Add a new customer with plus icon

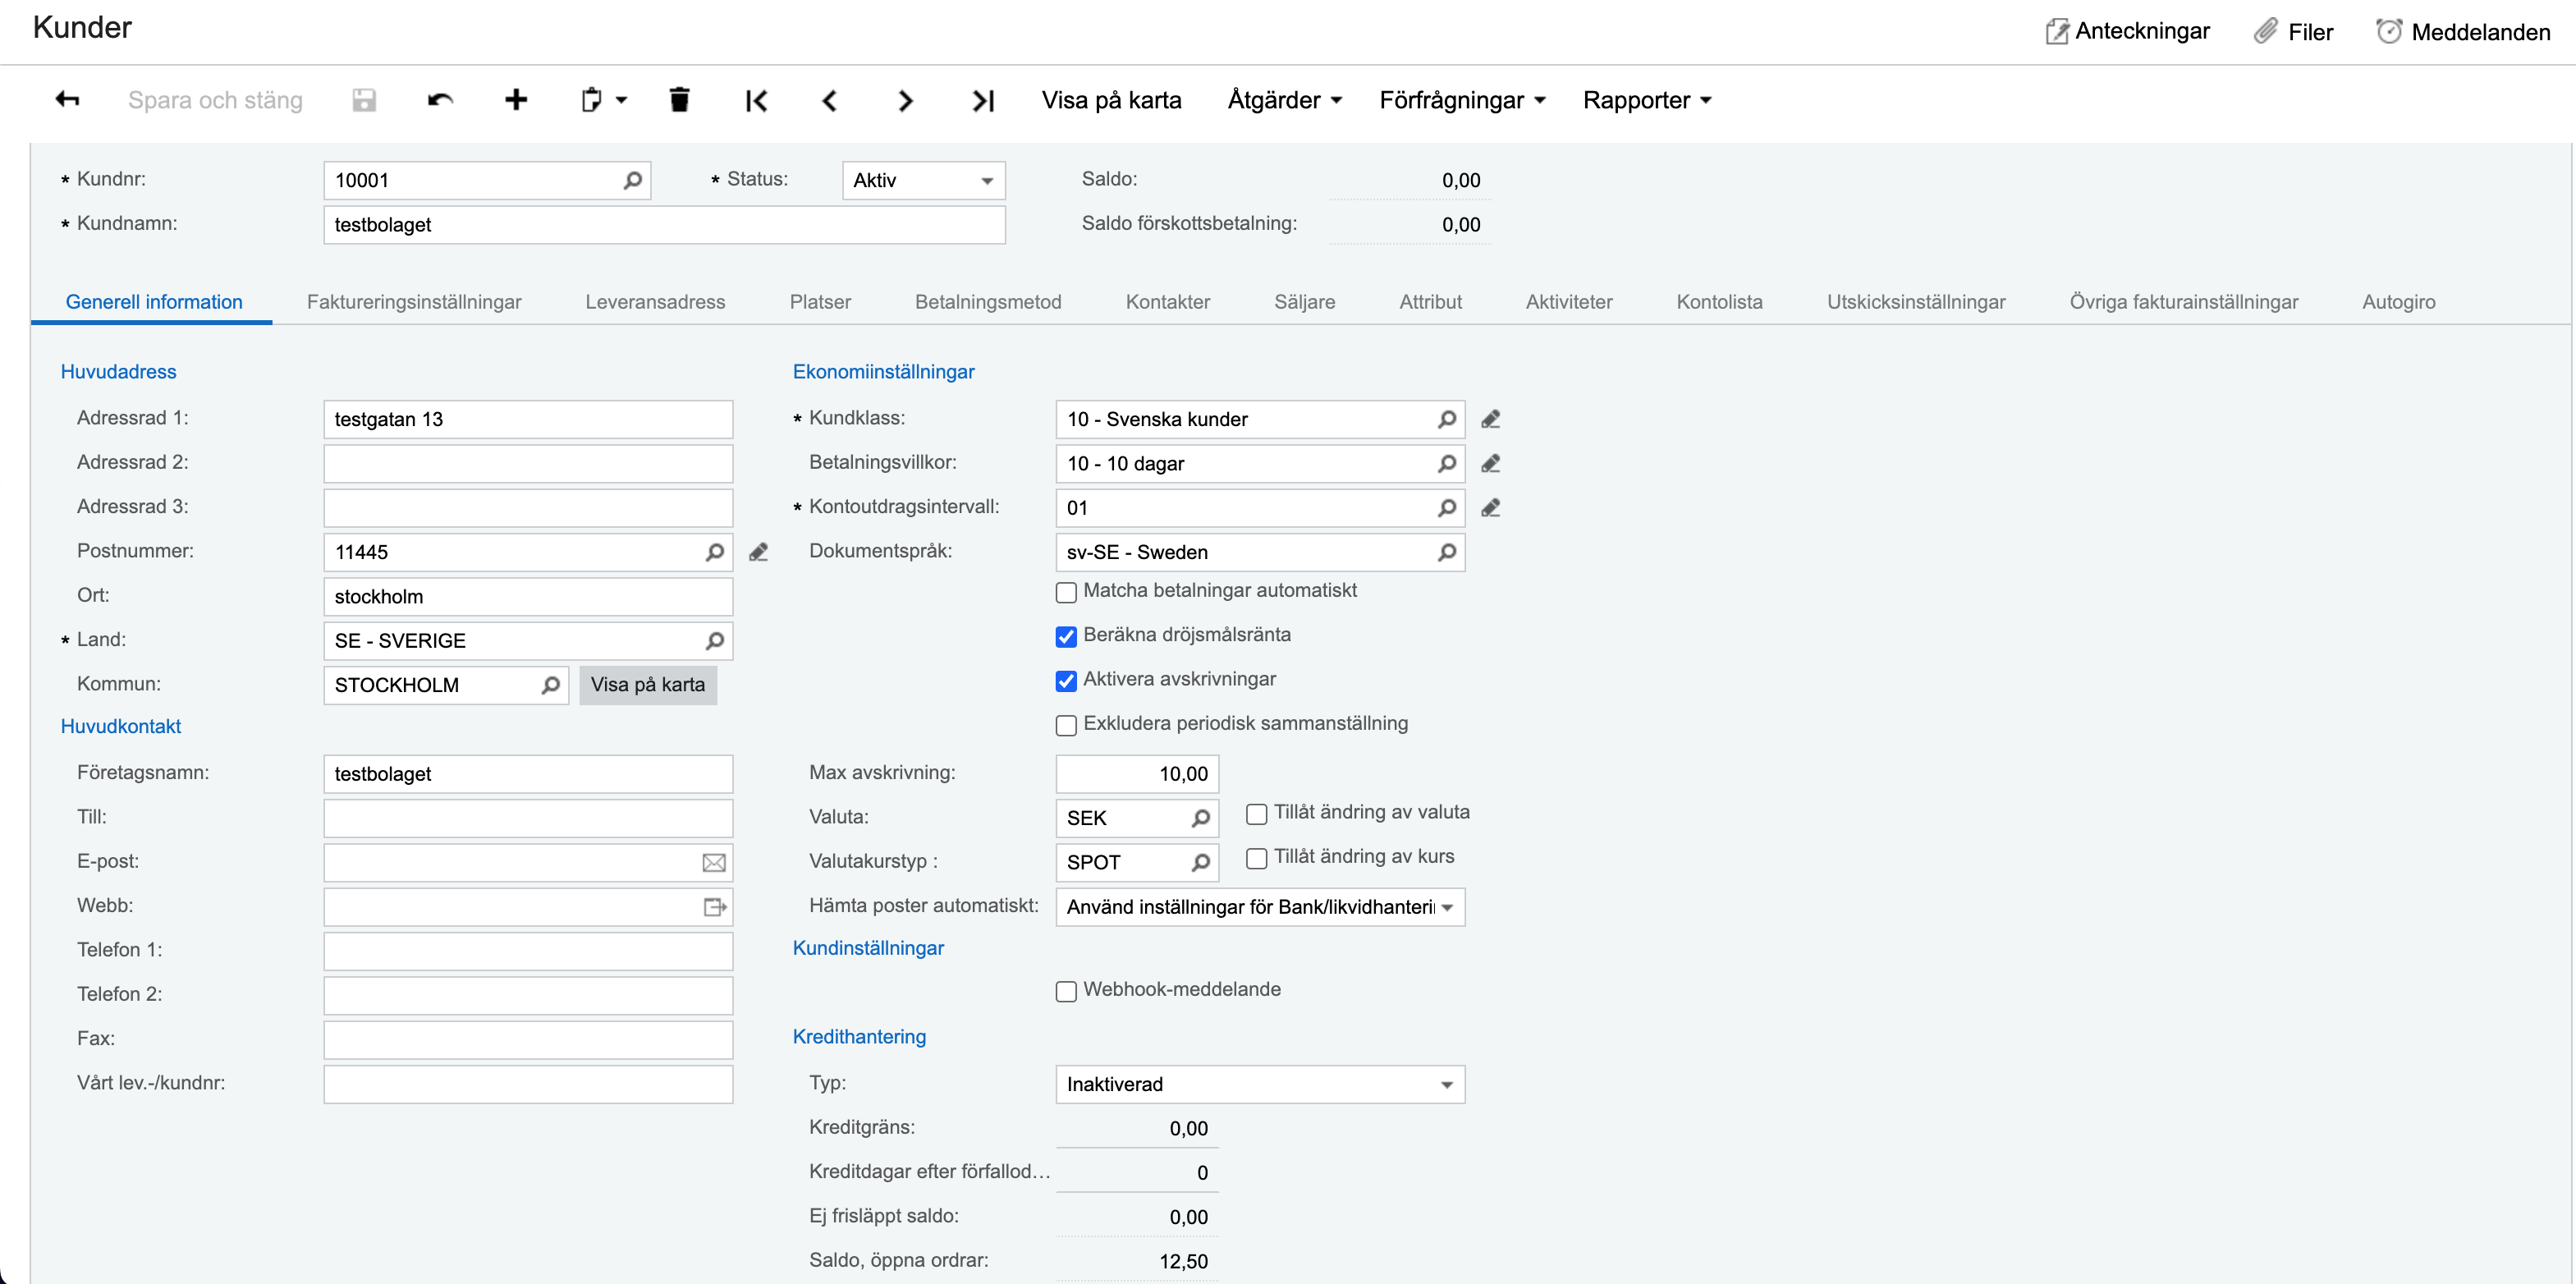point(516,100)
